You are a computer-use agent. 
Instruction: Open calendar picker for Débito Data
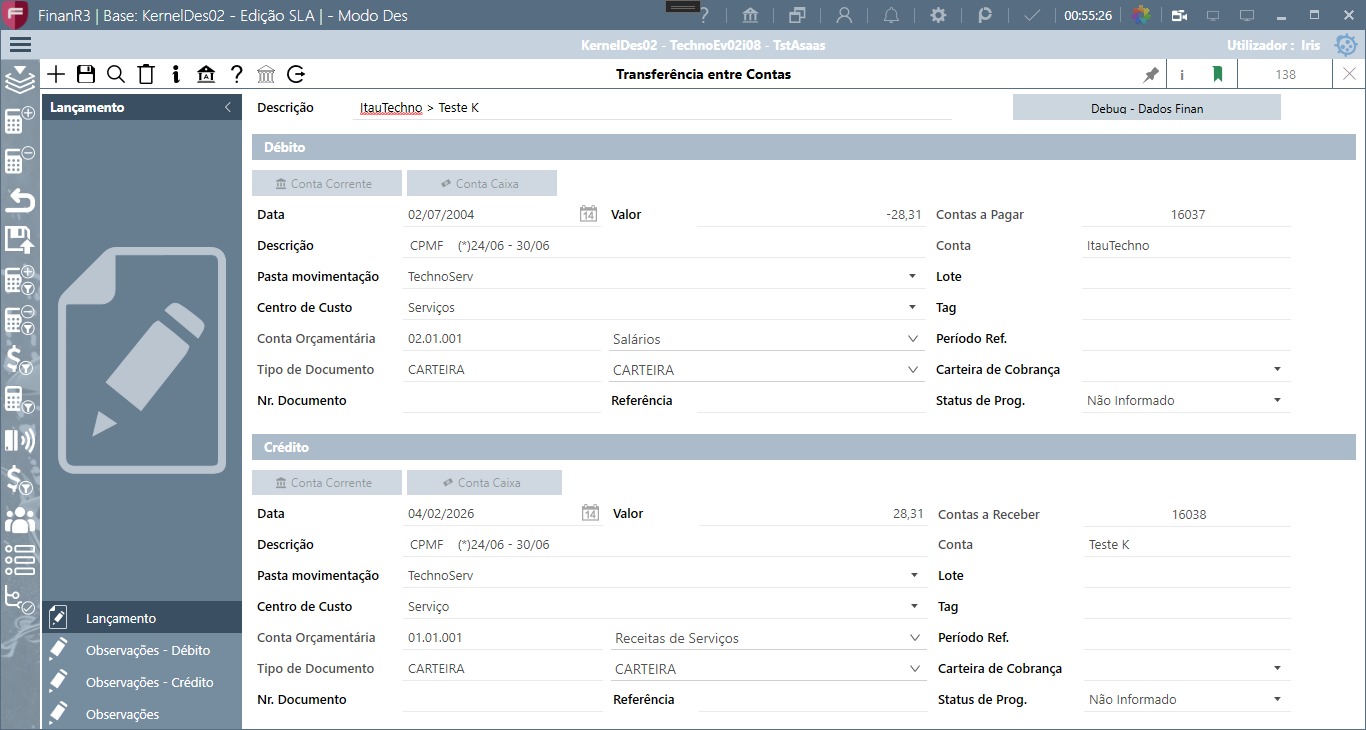(589, 214)
